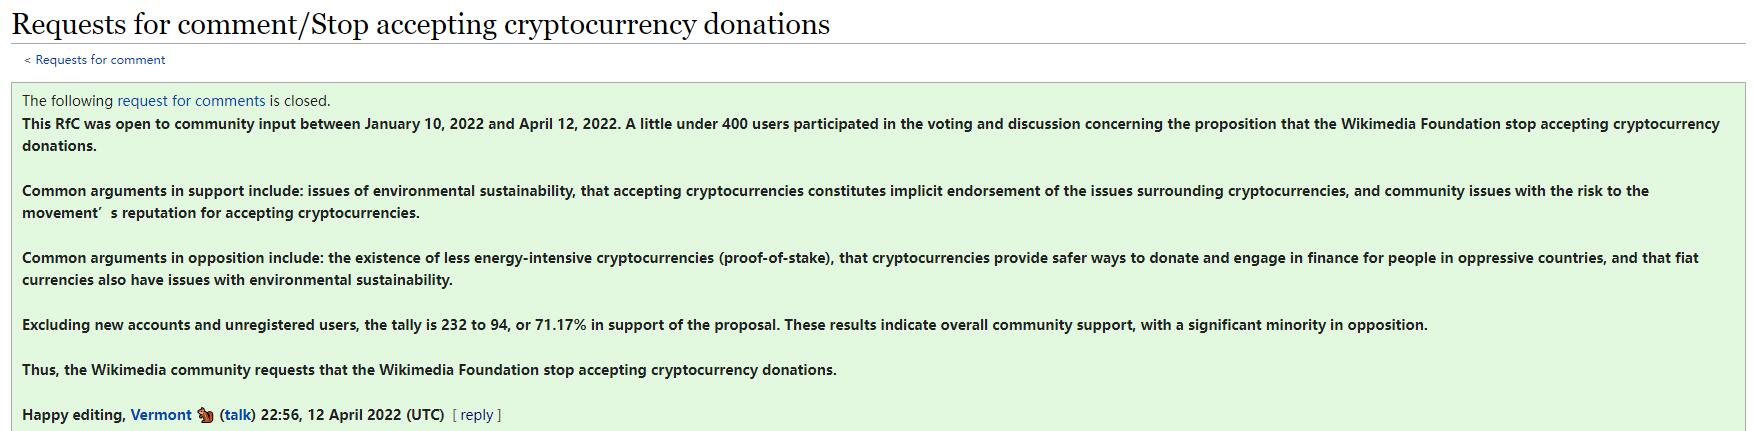Follow the 'request for comments' link
1753x431 pixels.
pyautogui.click(x=191, y=101)
